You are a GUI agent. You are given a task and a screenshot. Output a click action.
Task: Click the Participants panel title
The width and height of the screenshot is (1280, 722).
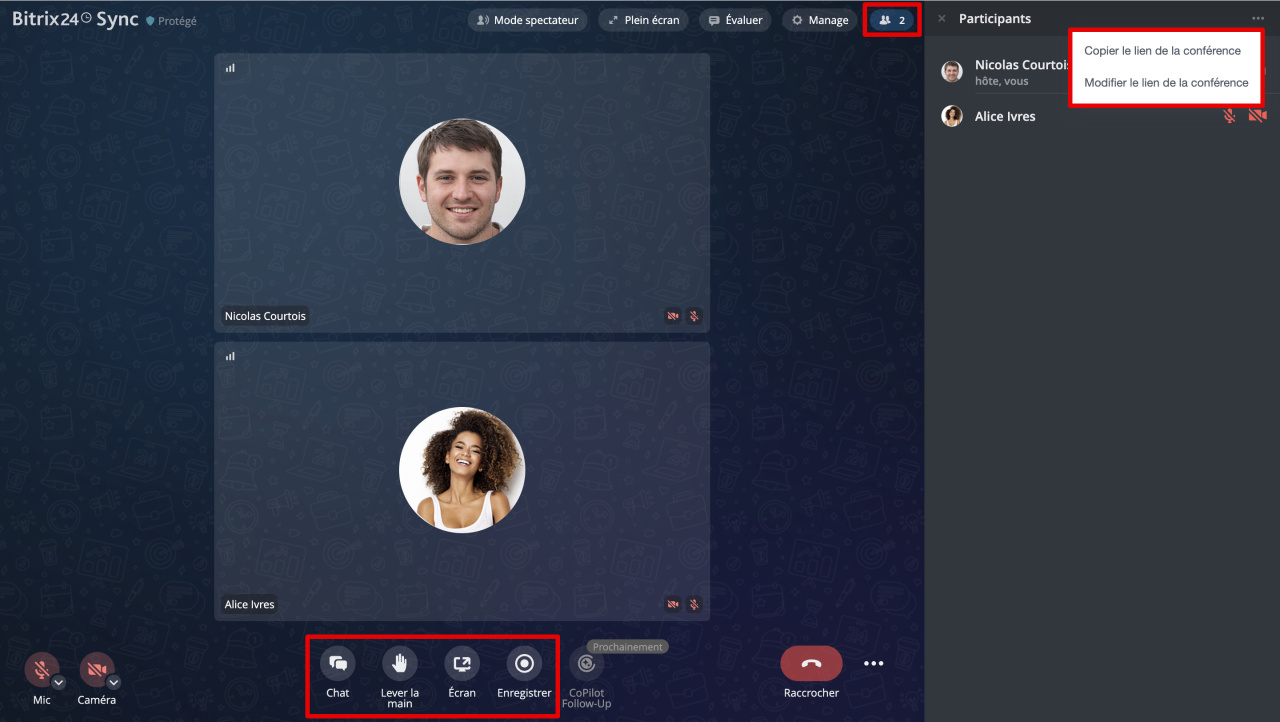(995, 19)
